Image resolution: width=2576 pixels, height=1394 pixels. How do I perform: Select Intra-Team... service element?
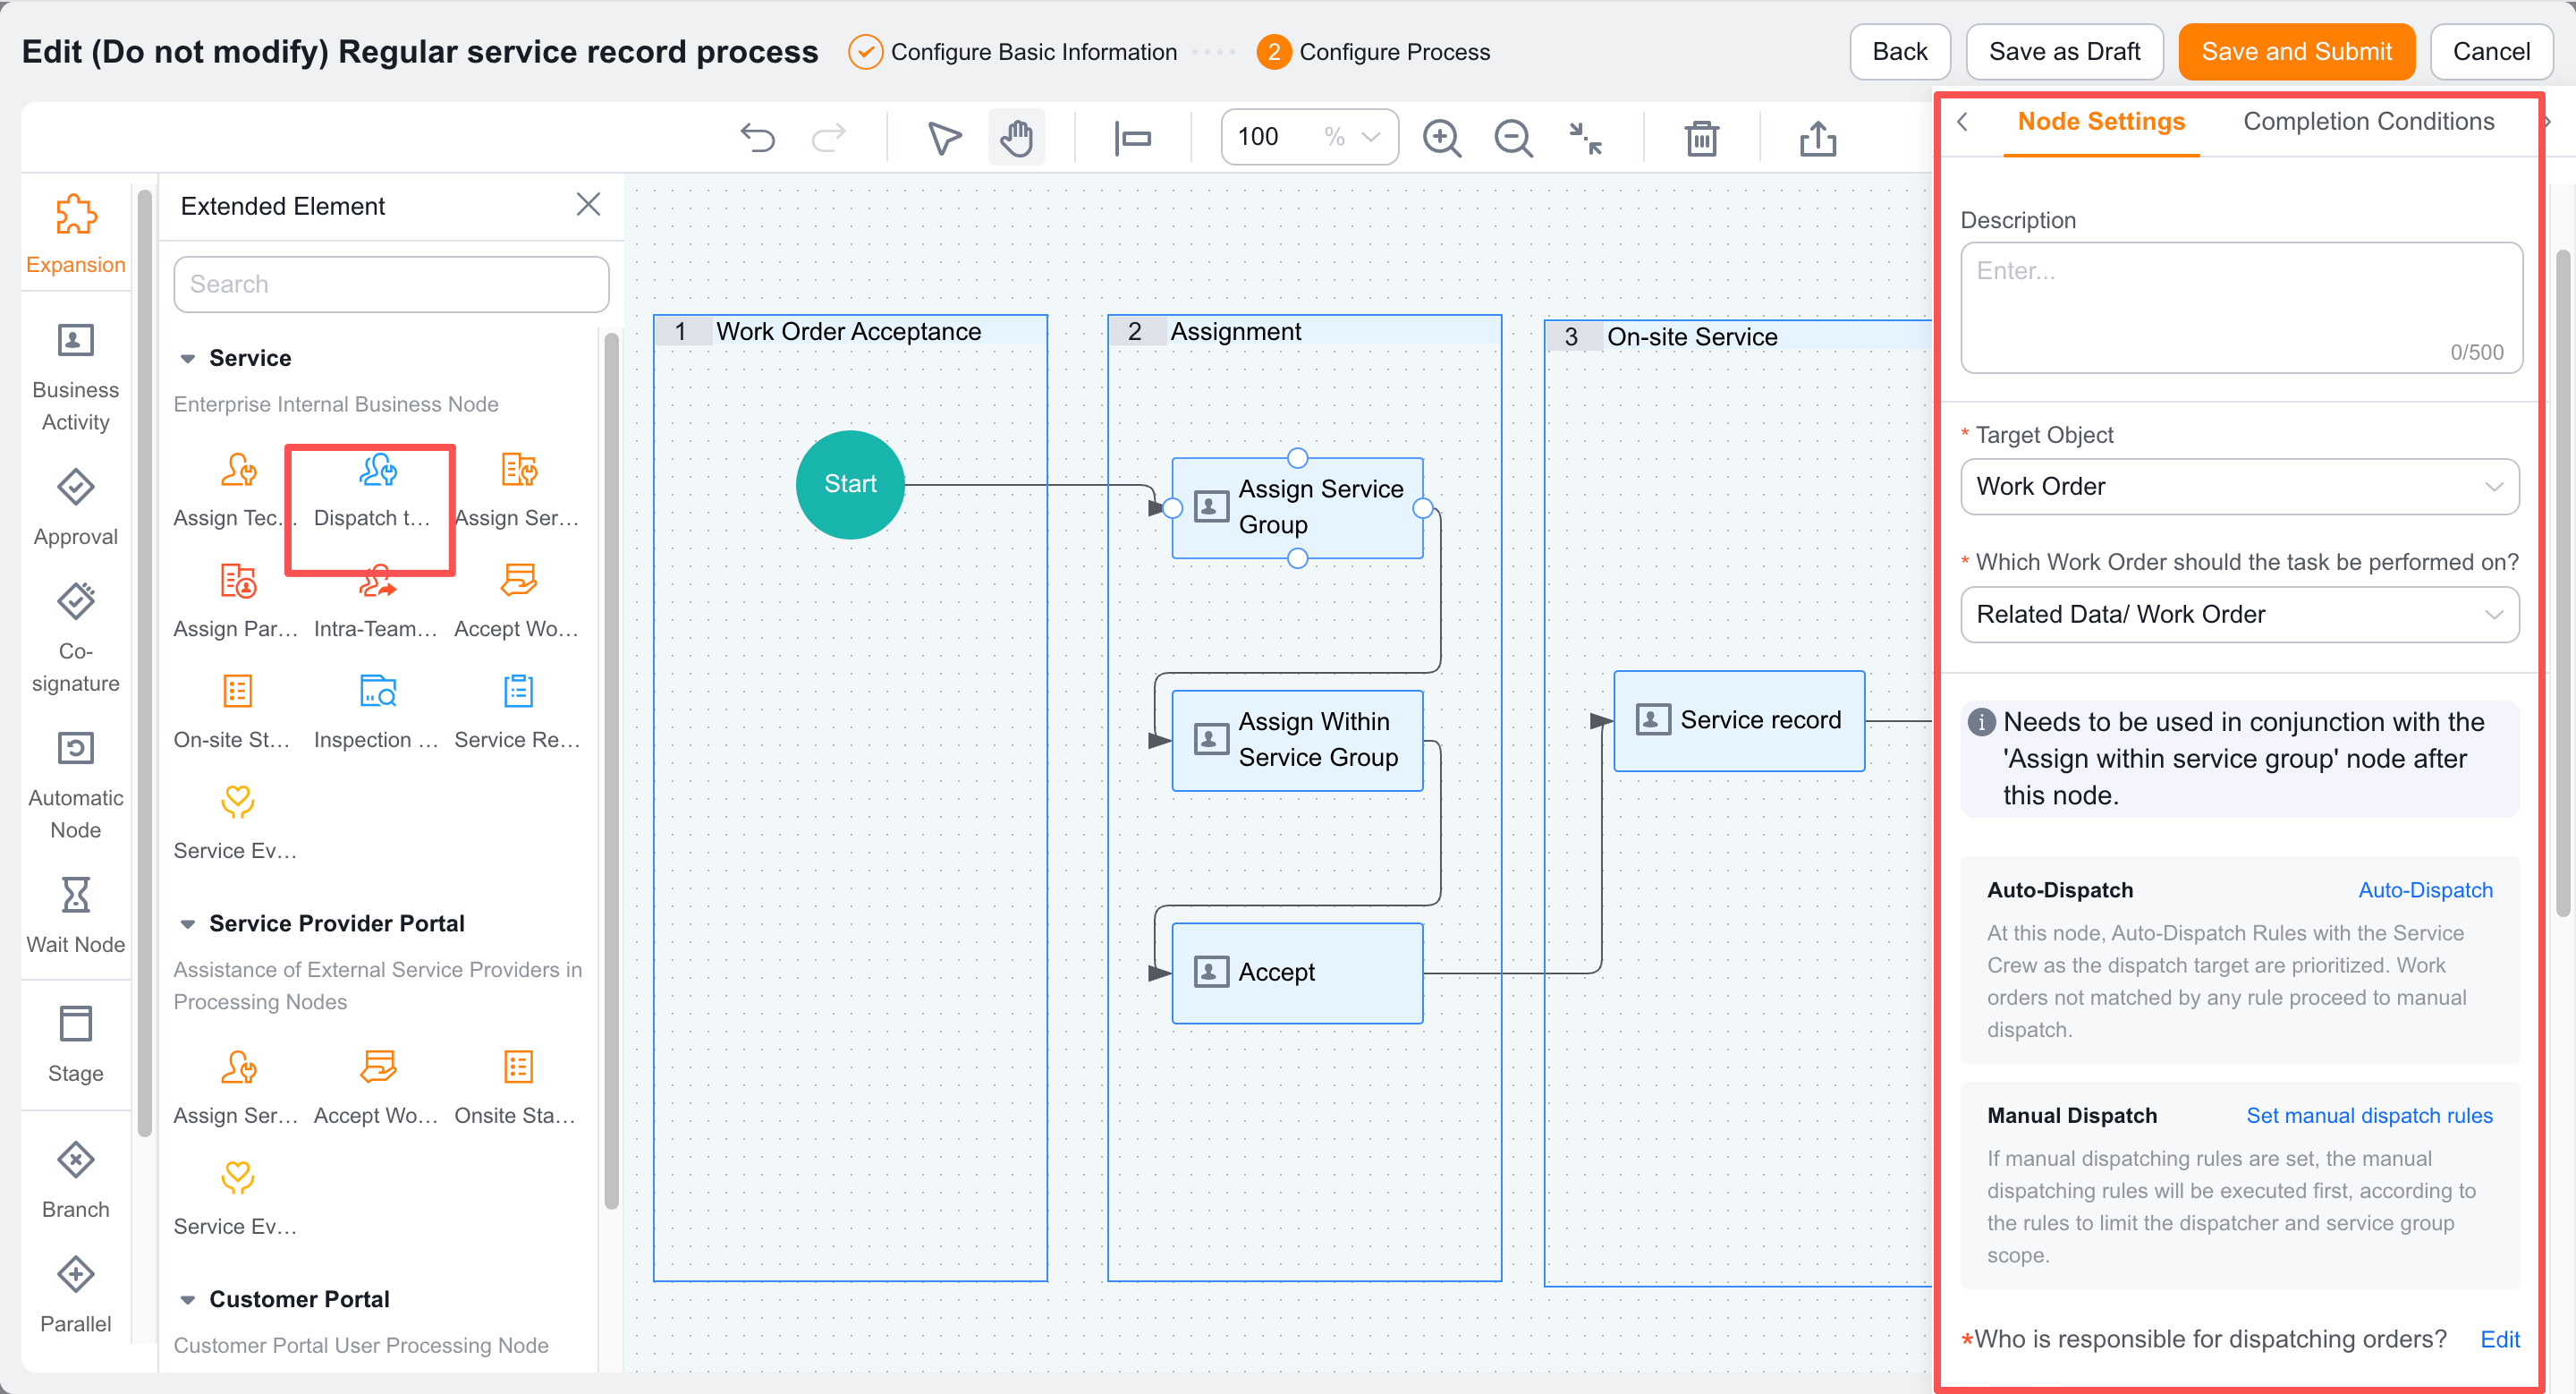(376, 601)
